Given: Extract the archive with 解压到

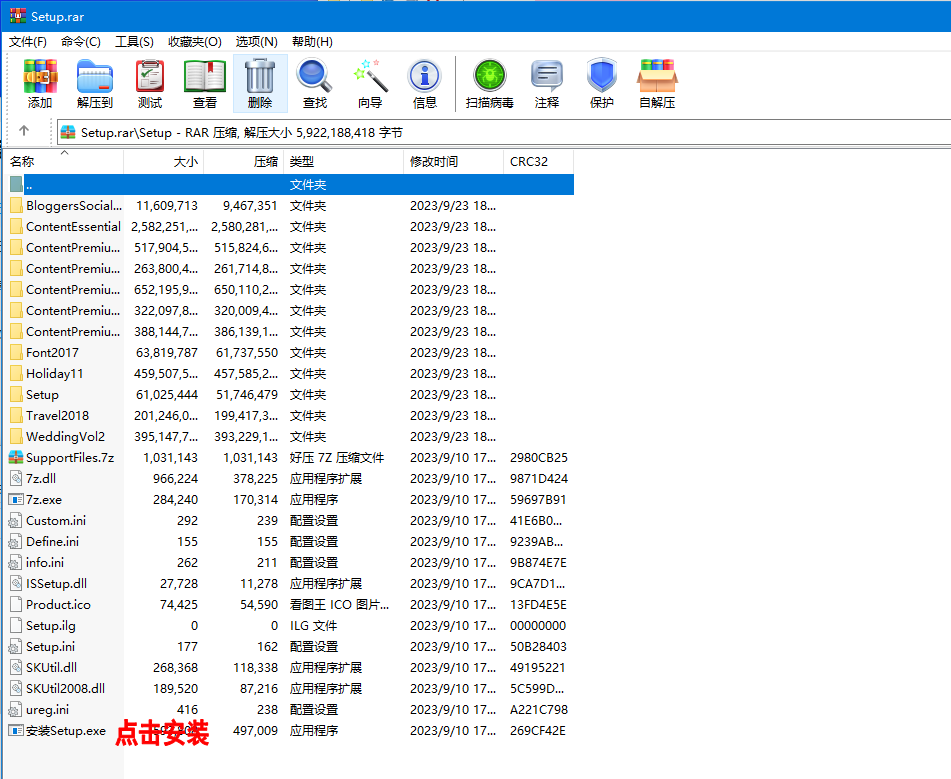Looking at the screenshot, I should 95,84.
